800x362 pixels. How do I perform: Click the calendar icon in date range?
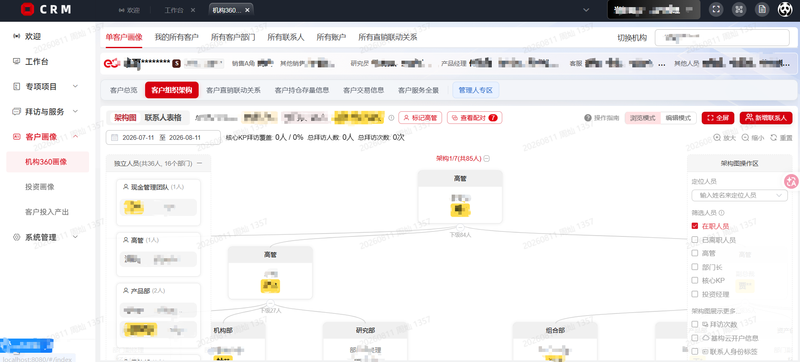(x=114, y=138)
